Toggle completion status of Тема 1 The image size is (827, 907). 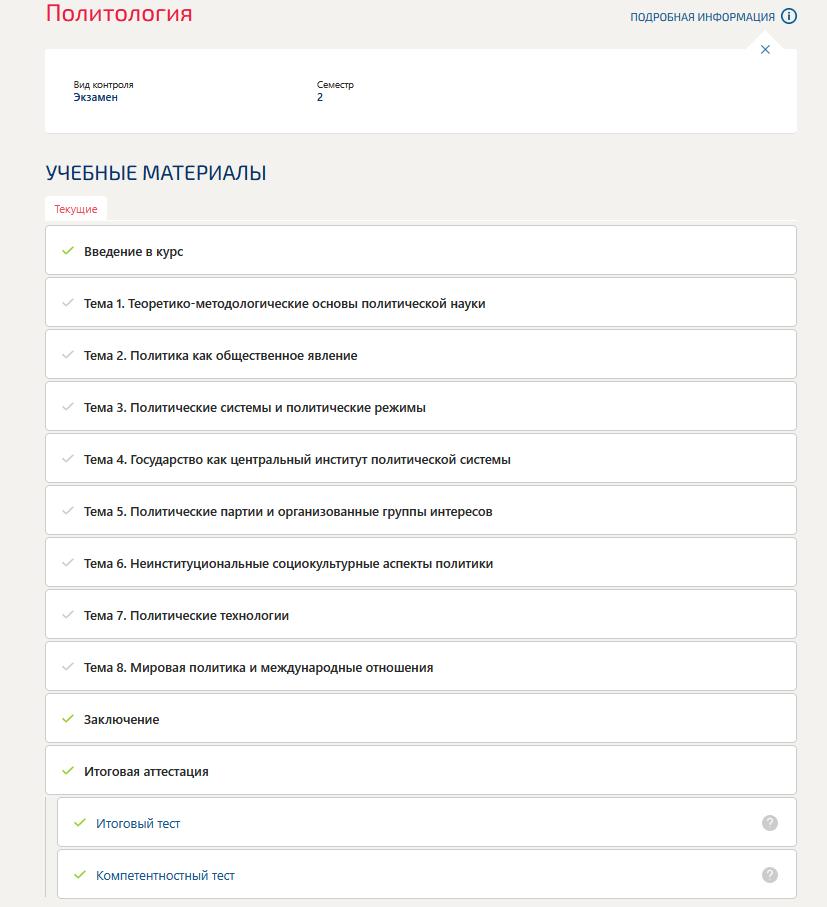coord(66,302)
